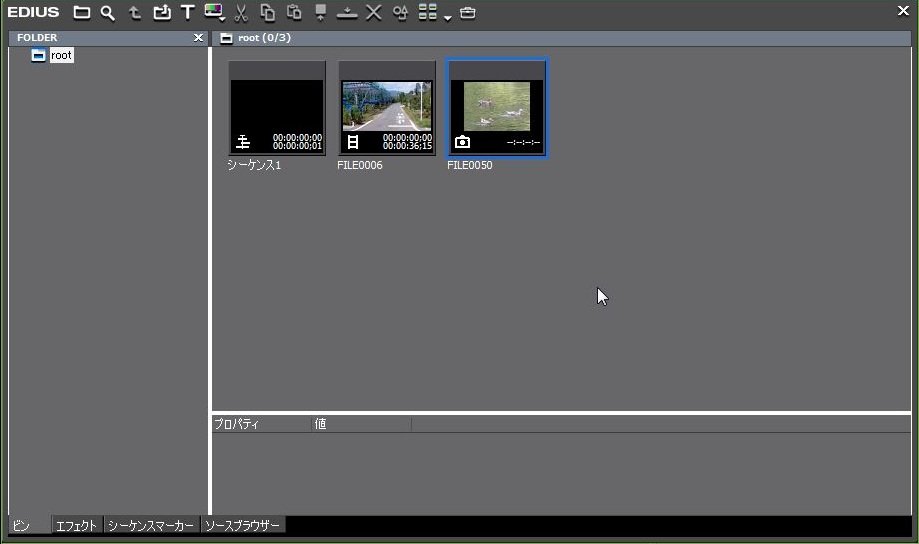Click the New Clip color bars icon
Viewport: 919px width, 544px height.
pyautogui.click(x=213, y=11)
